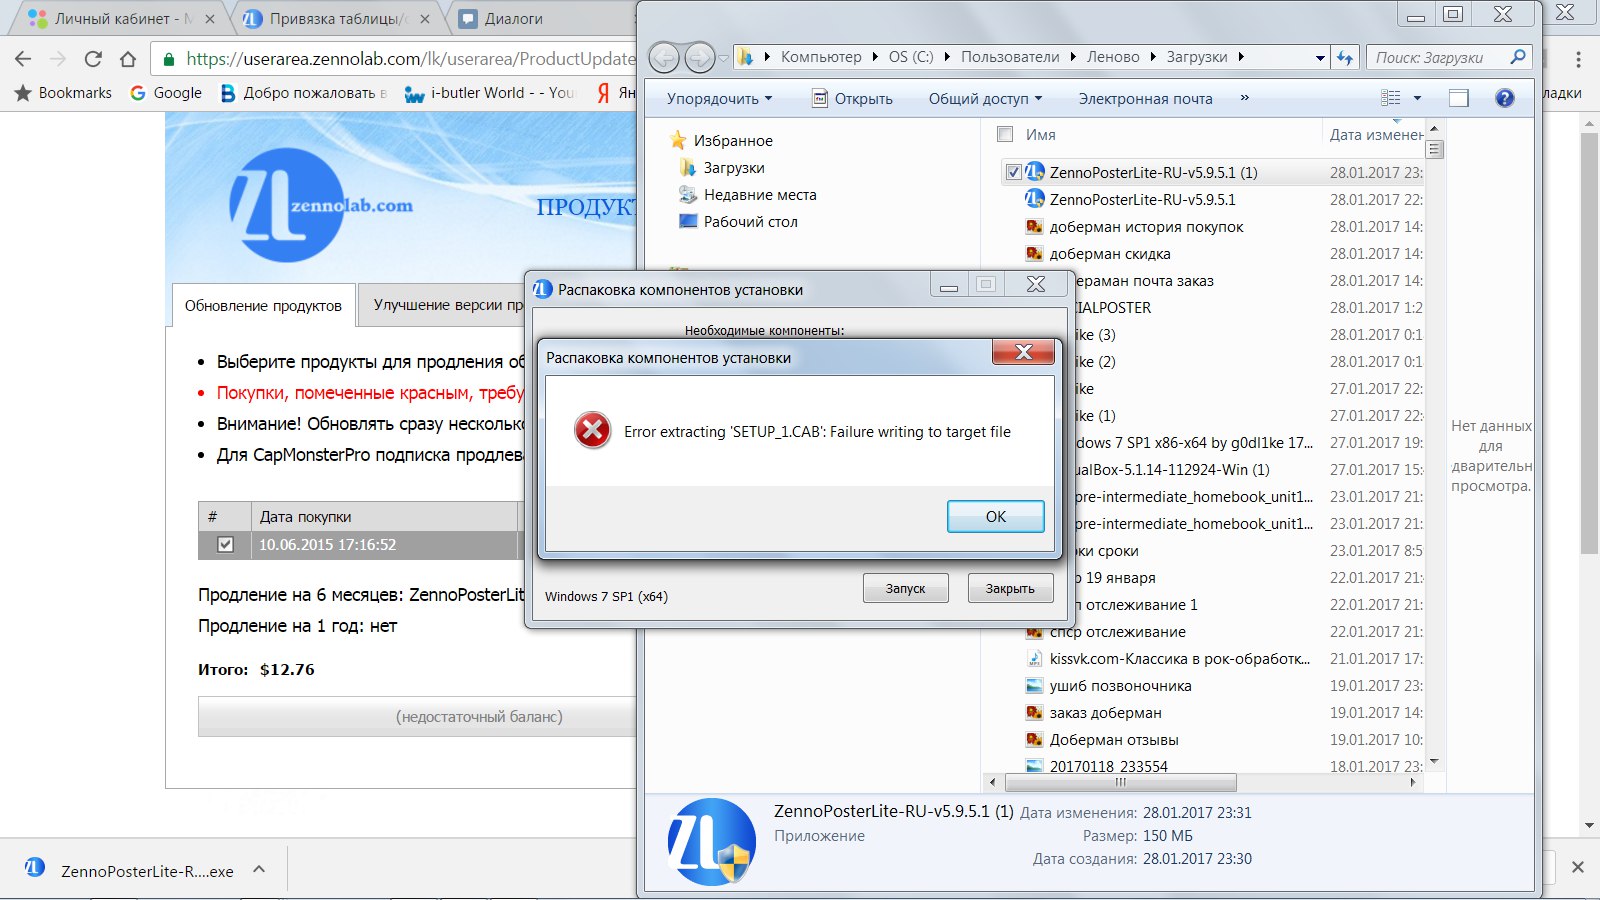Select Недавние места in the navigation pane

pos(760,195)
